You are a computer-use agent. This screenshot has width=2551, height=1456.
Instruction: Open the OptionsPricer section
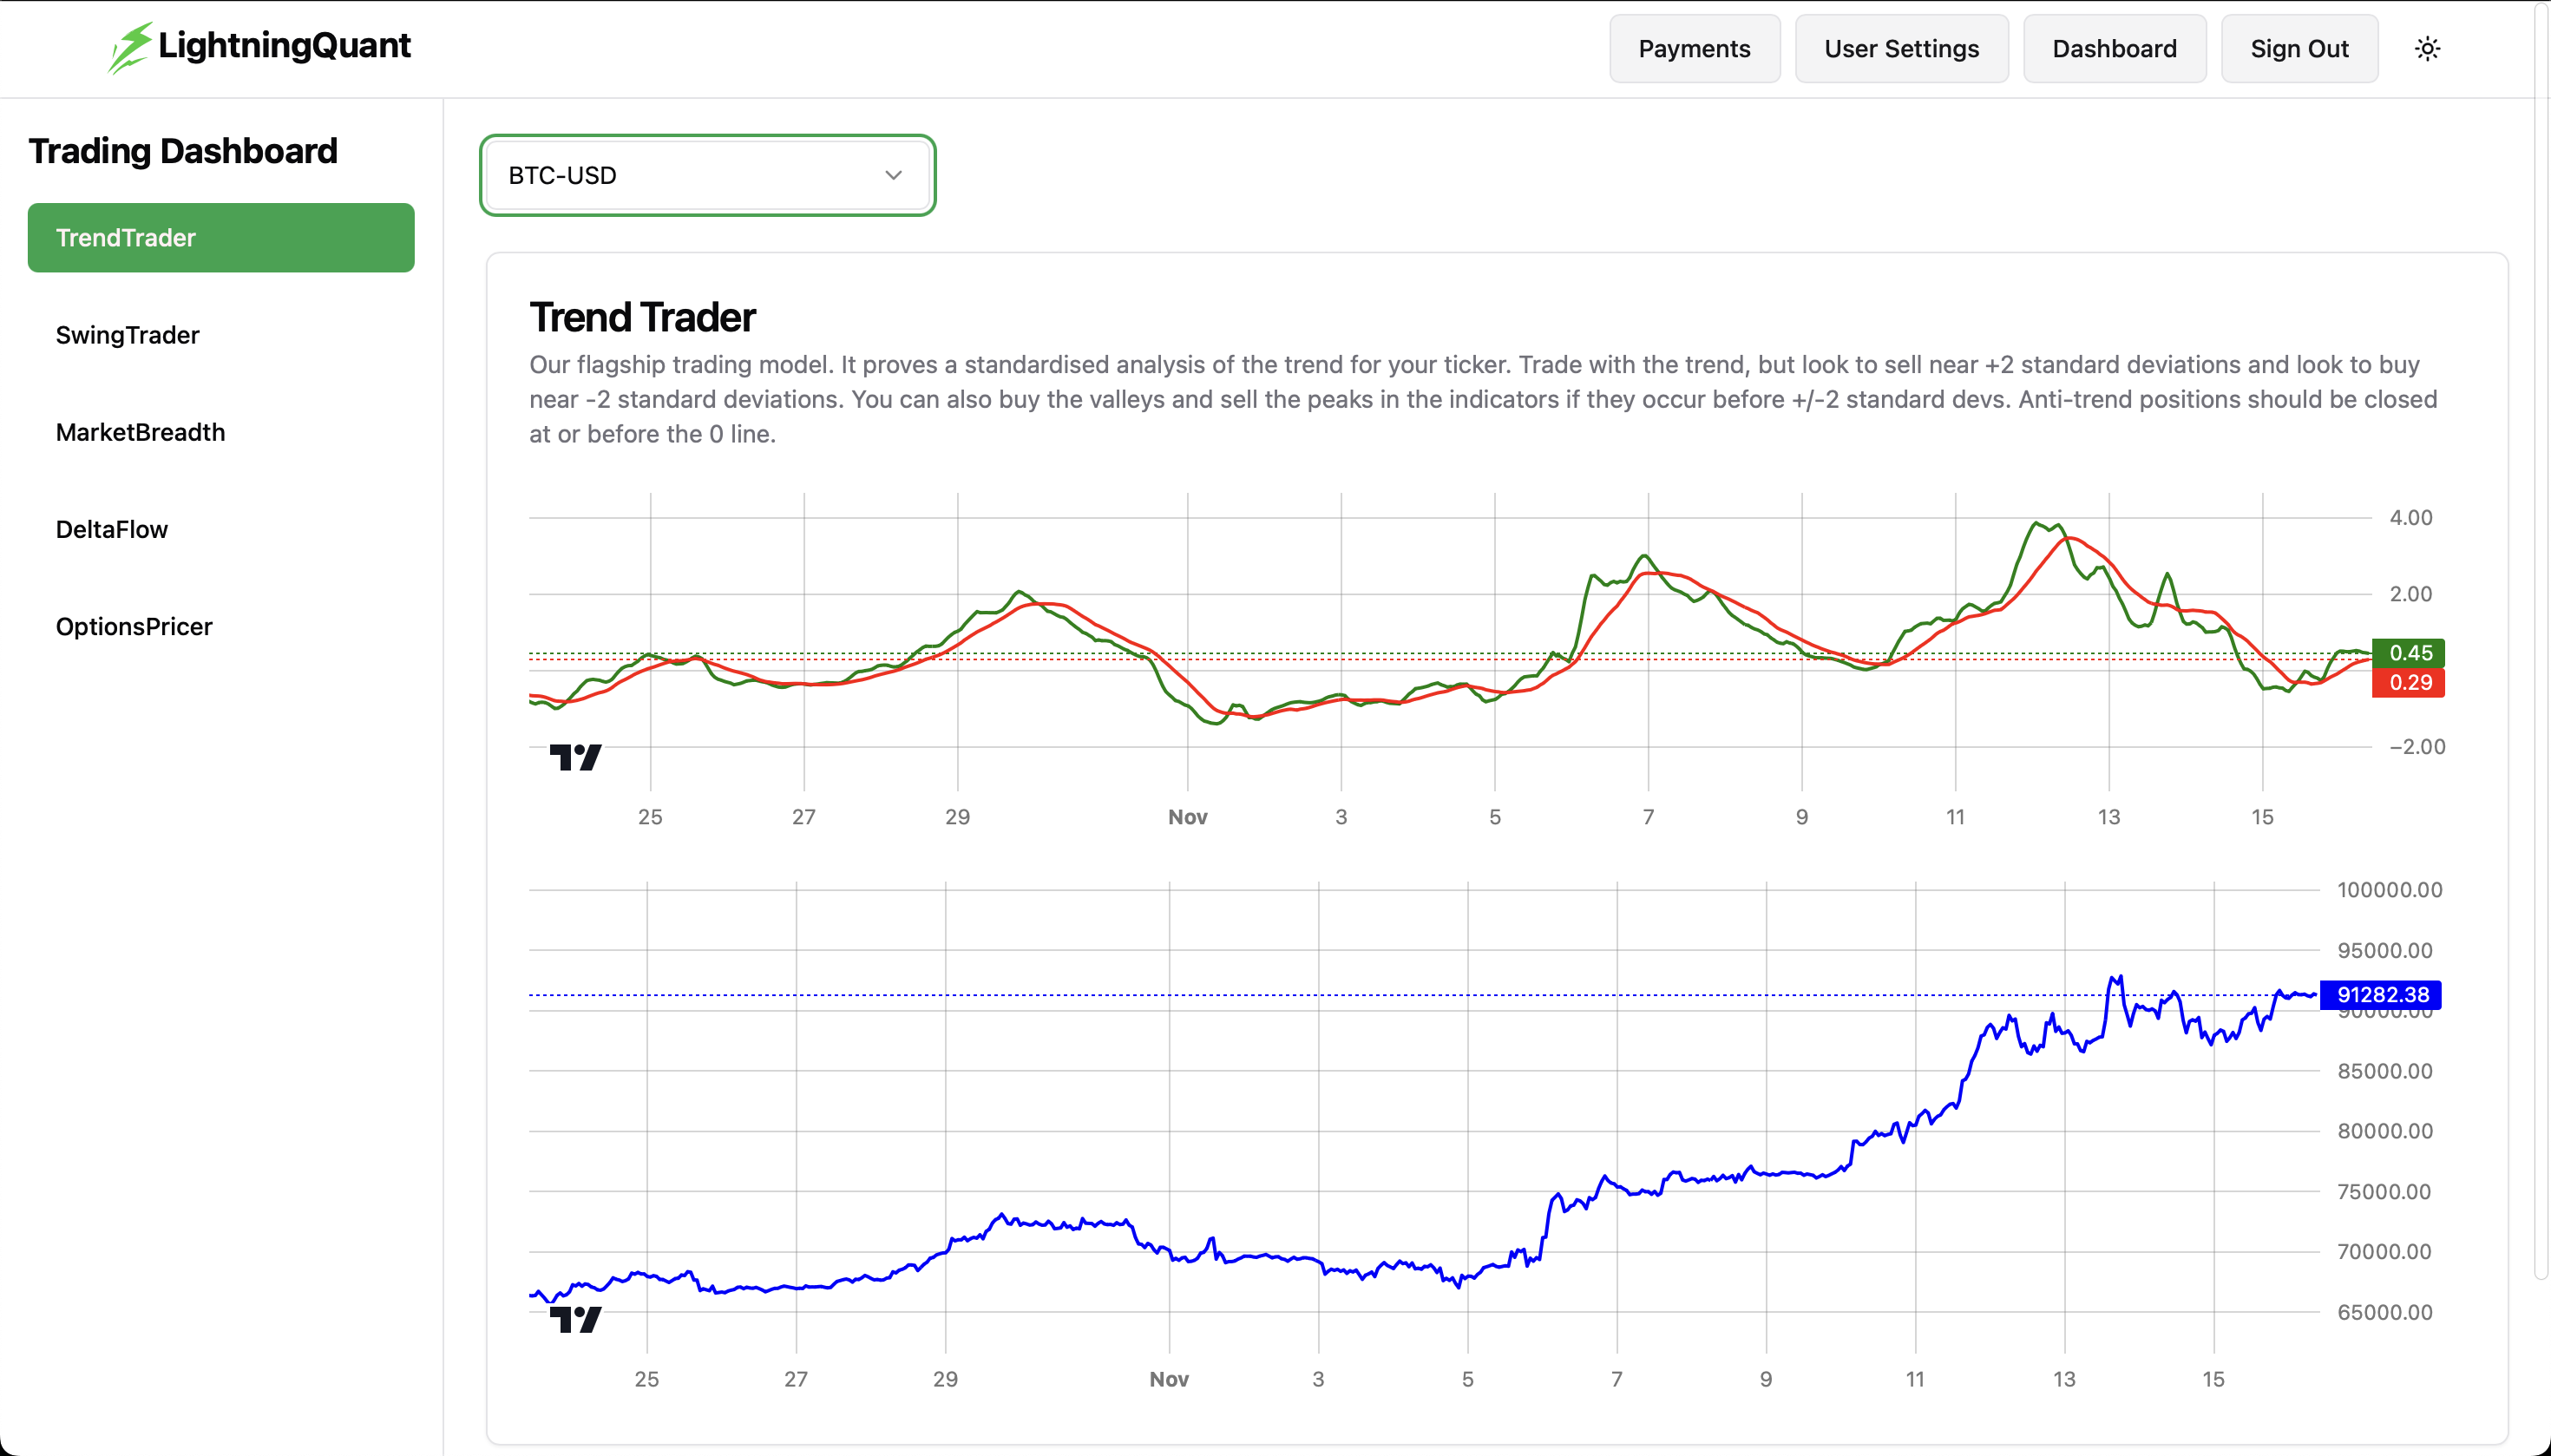(x=221, y=626)
